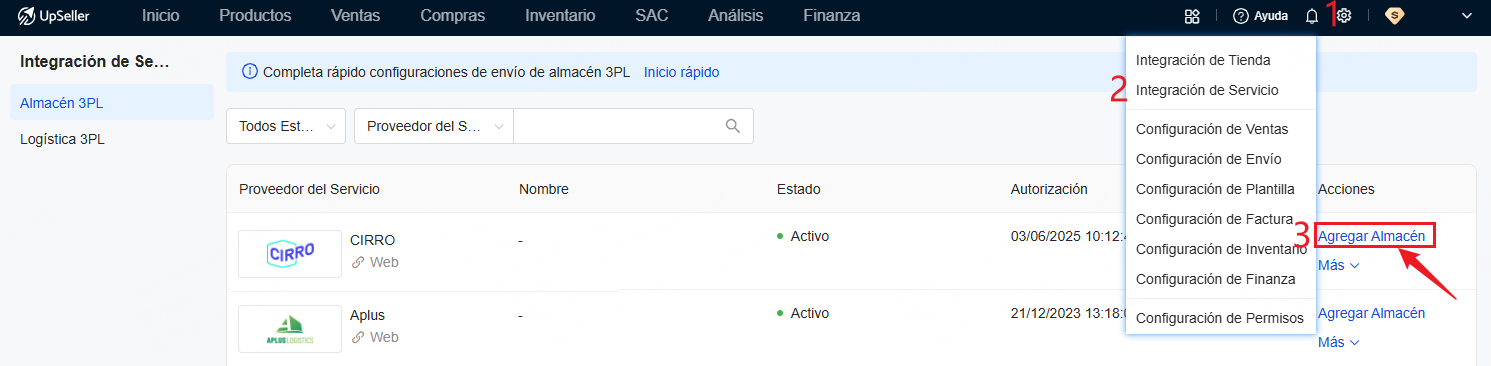This screenshot has width=1491, height=366.
Task: Click the search magnifier icon
Action: (x=733, y=126)
